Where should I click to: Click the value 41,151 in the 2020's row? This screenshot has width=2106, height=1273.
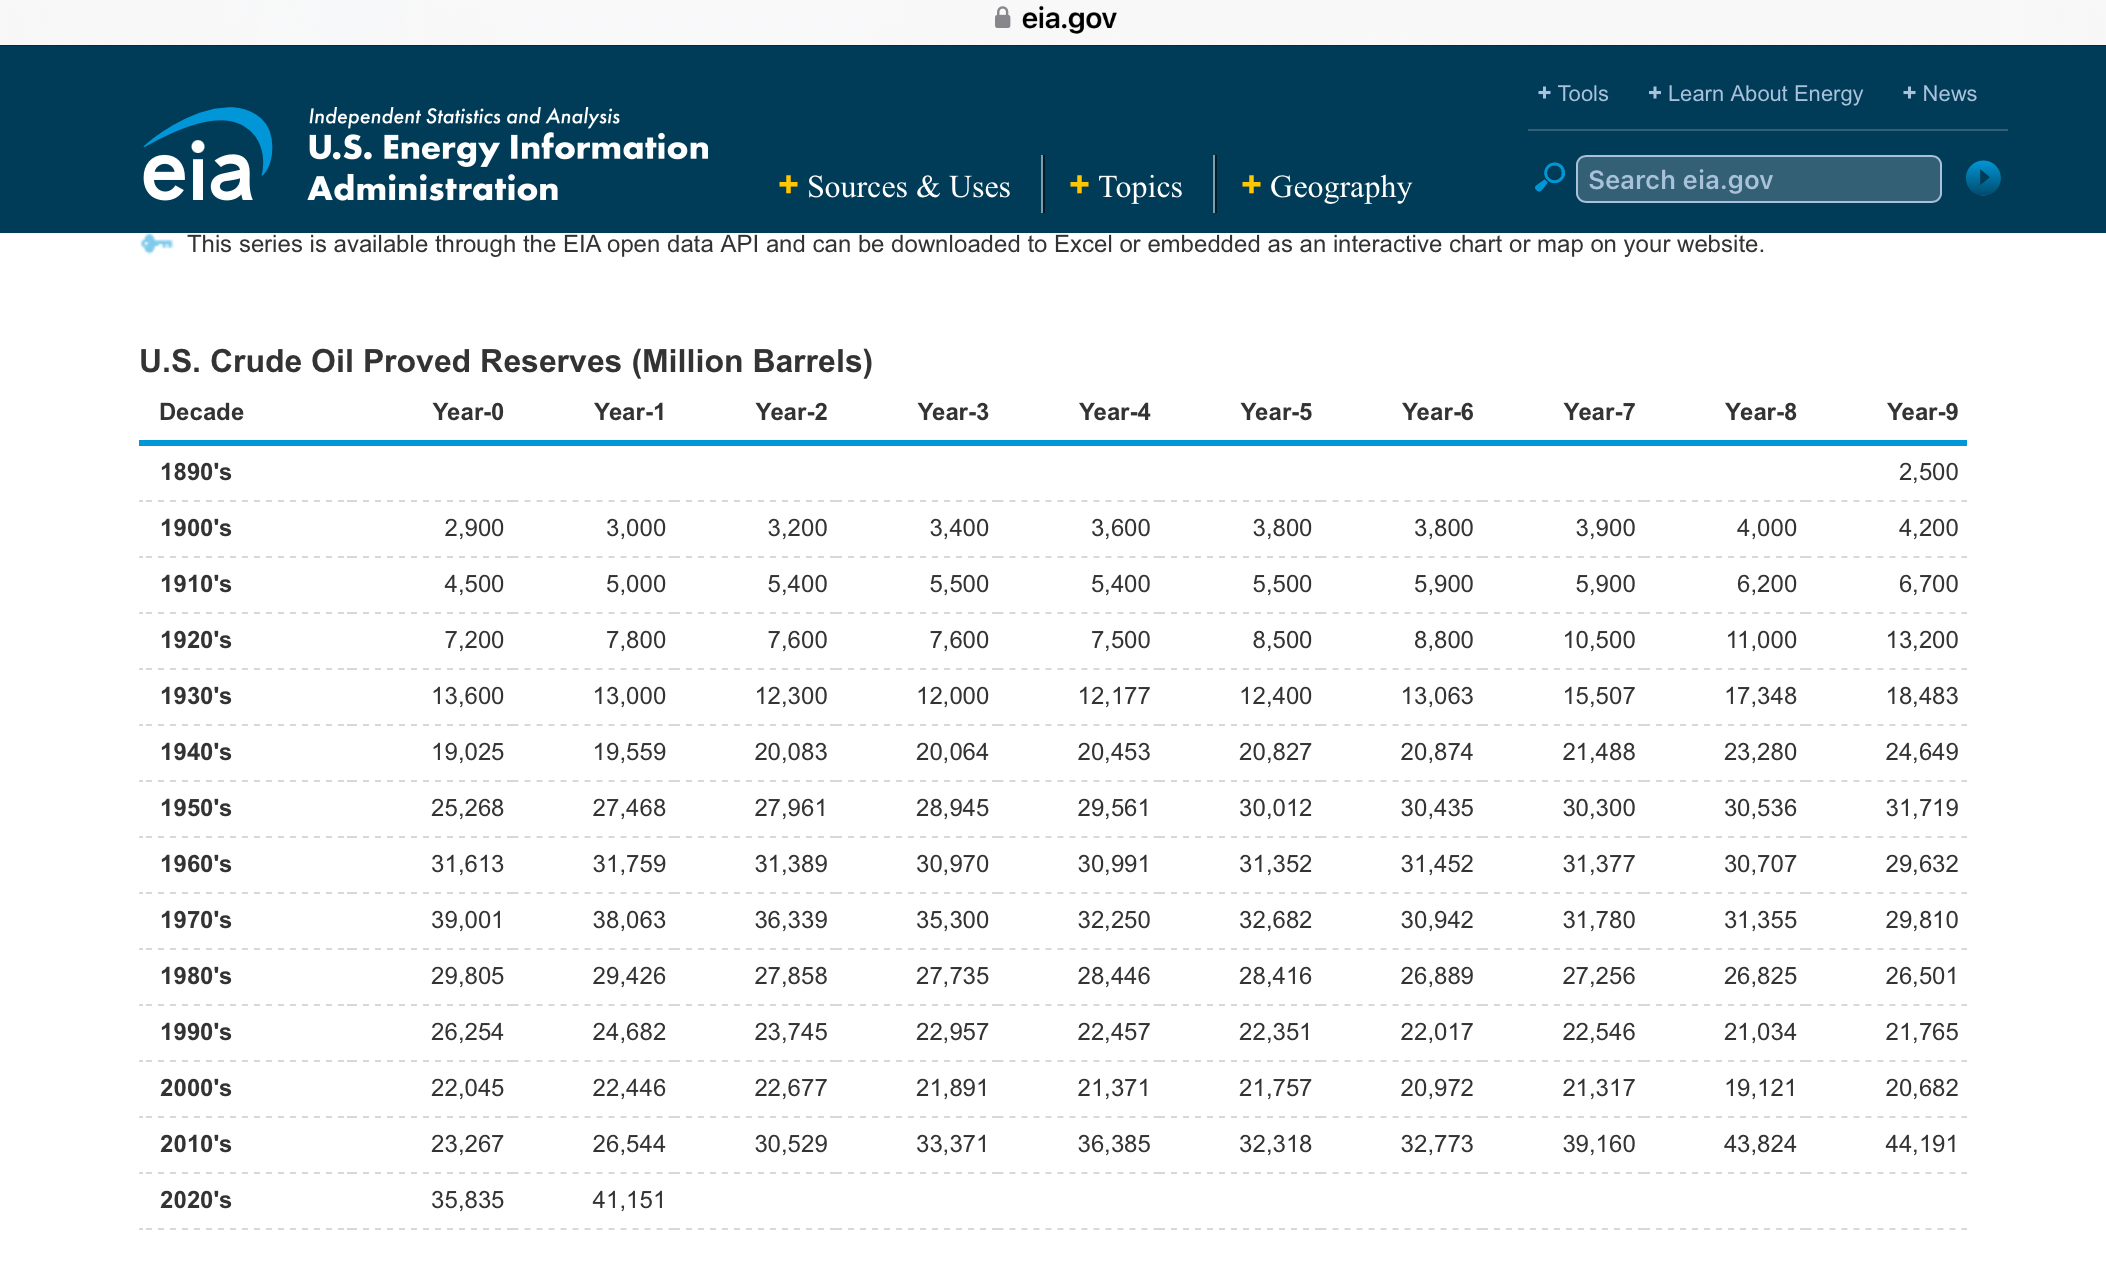pos(629,1200)
